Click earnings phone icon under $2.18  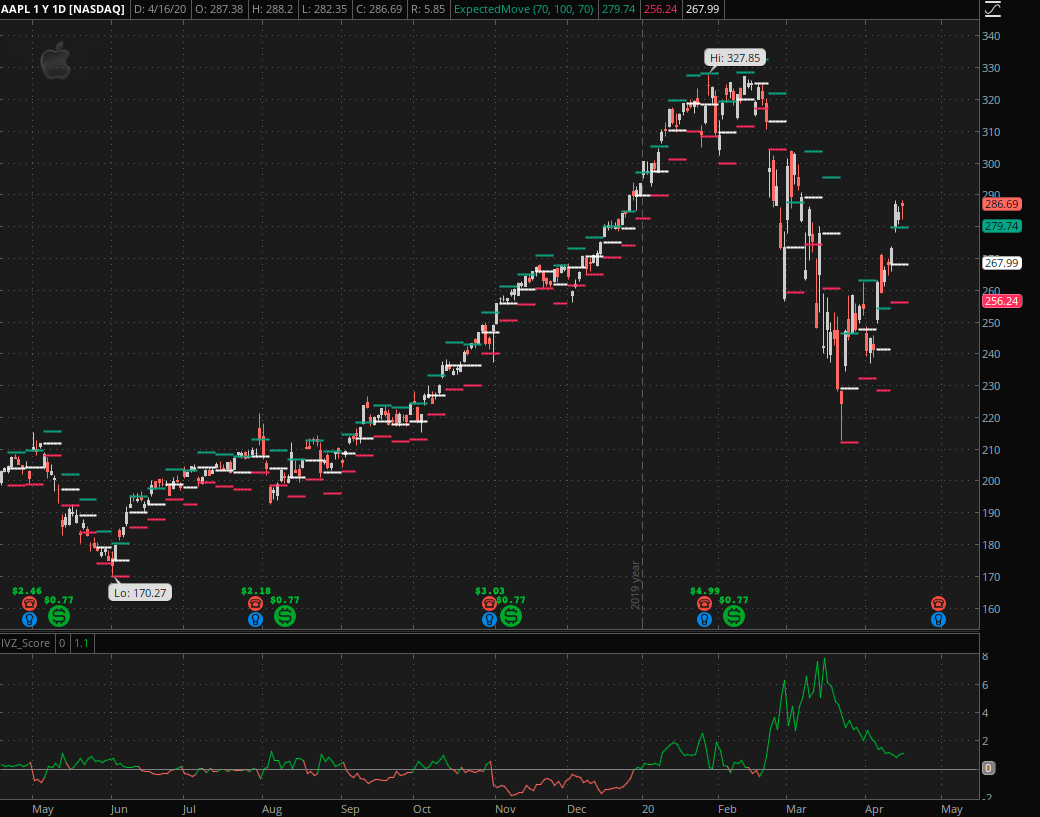[x=255, y=603]
